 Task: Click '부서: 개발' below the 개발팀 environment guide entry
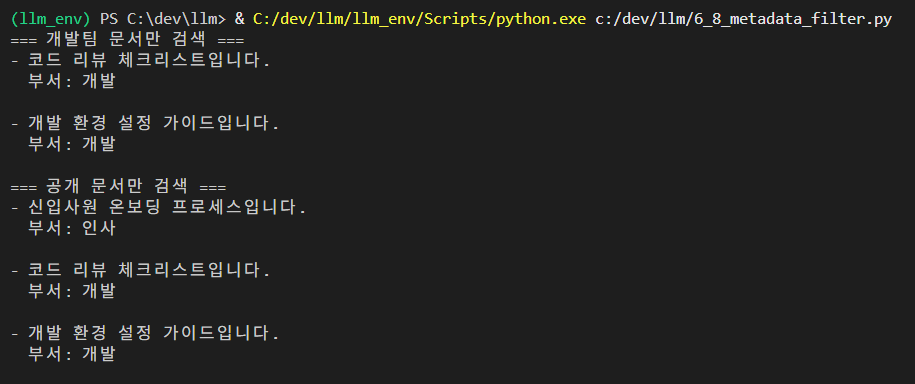72,144
